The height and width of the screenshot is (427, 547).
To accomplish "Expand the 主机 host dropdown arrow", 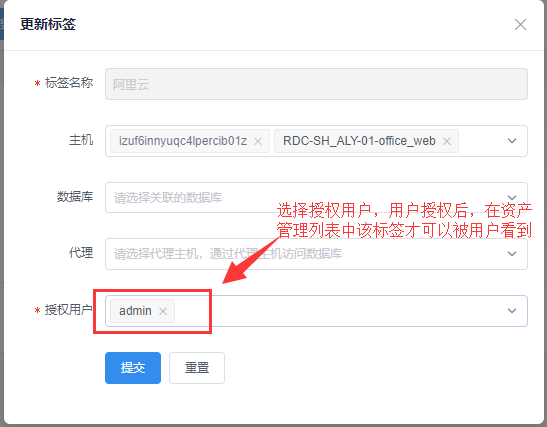I will coord(512,141).
